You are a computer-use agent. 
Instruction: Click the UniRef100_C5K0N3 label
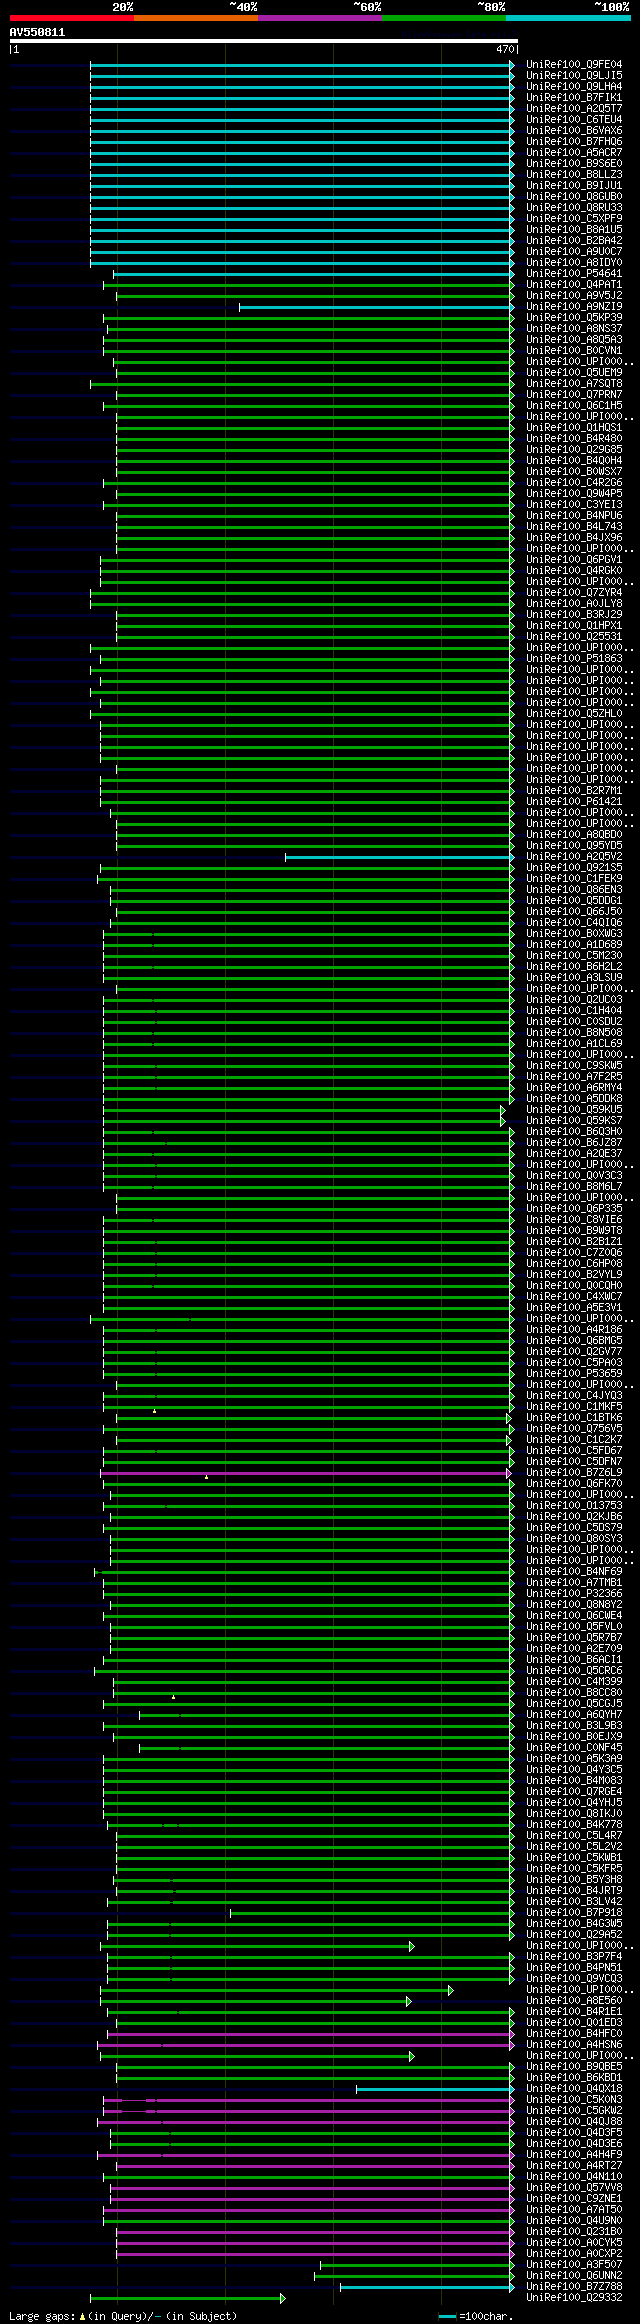[574, 2100]
